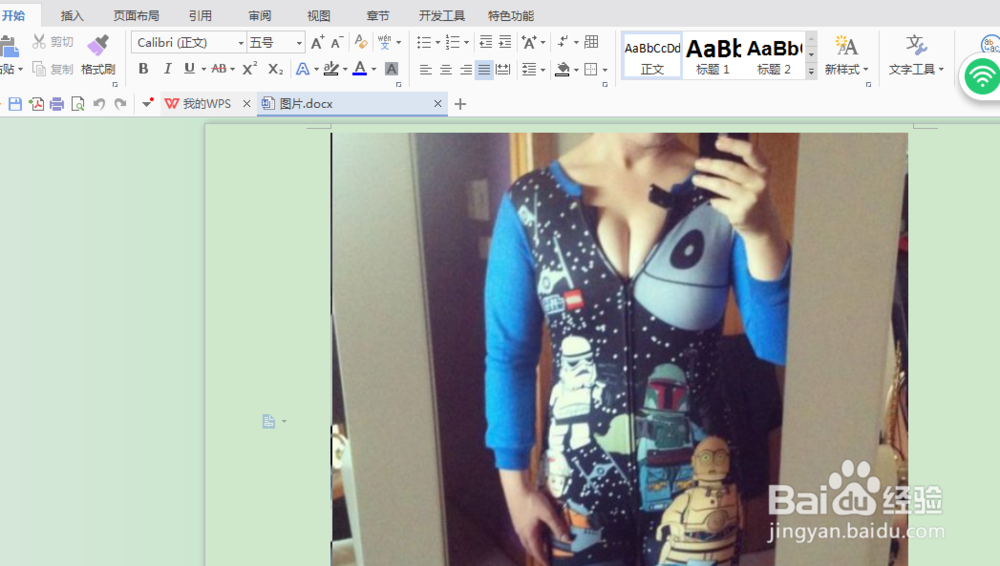The image size is (1000, 566).
Task: Open the 页面布局 (Page Layout) tab
Action: pyautogui.click(x=136, y=15)
